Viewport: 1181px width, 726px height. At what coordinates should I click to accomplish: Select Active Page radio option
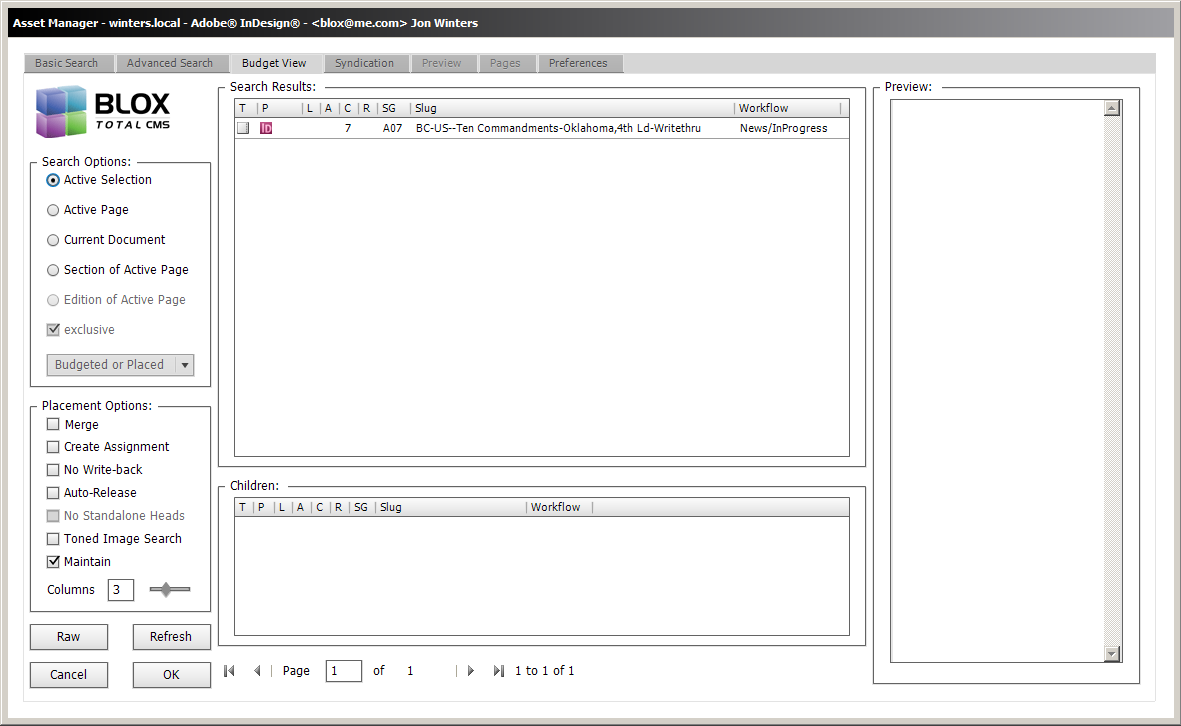coord(53,210)
